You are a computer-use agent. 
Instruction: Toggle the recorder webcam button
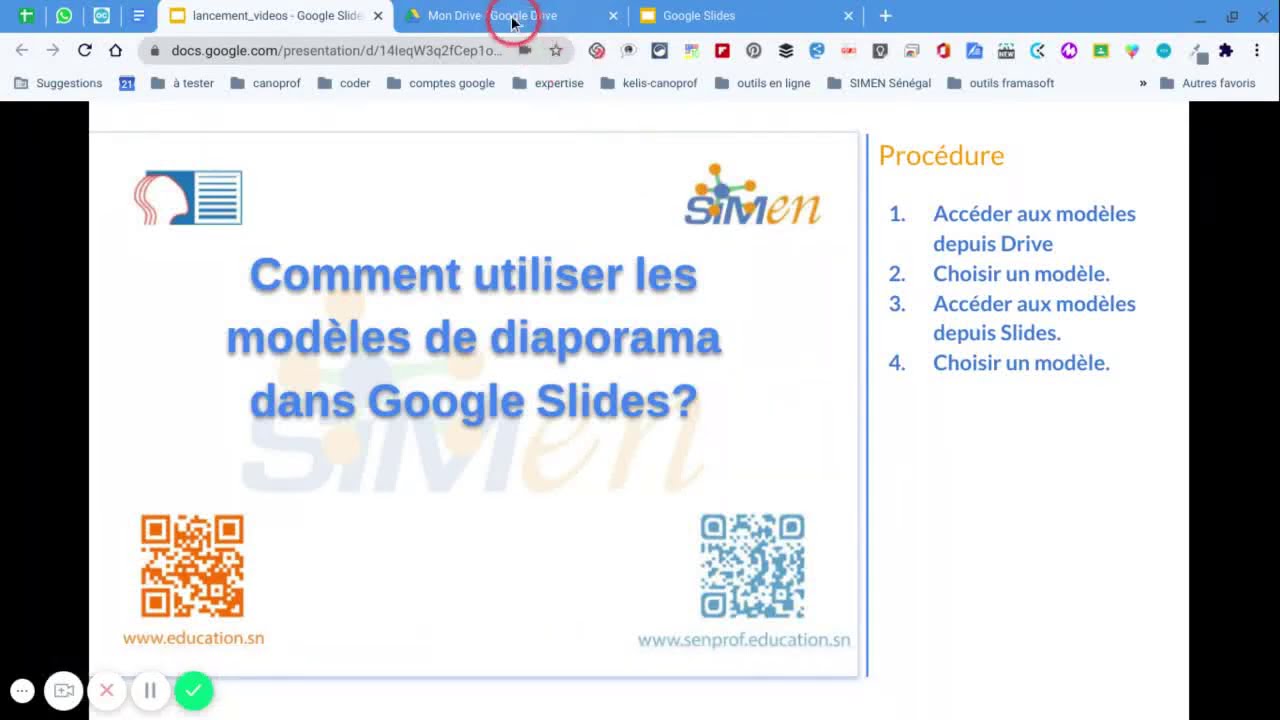[x=64, y=690]
